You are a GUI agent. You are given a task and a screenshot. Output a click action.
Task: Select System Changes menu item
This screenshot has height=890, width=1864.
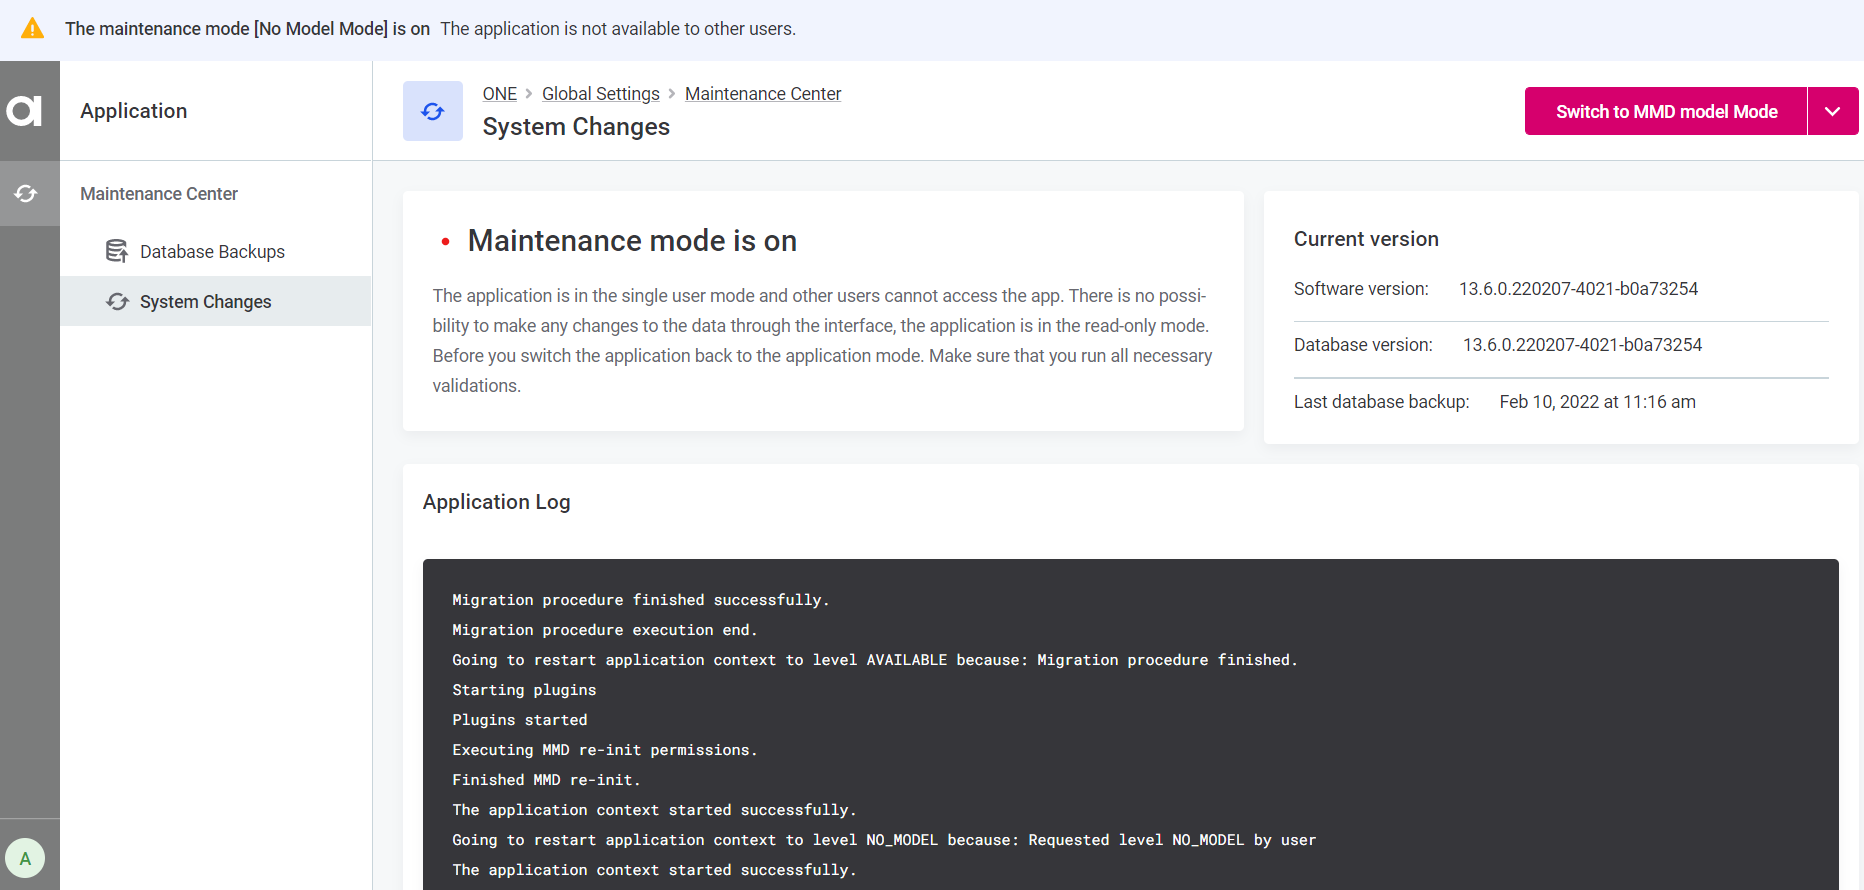point(205,302)
